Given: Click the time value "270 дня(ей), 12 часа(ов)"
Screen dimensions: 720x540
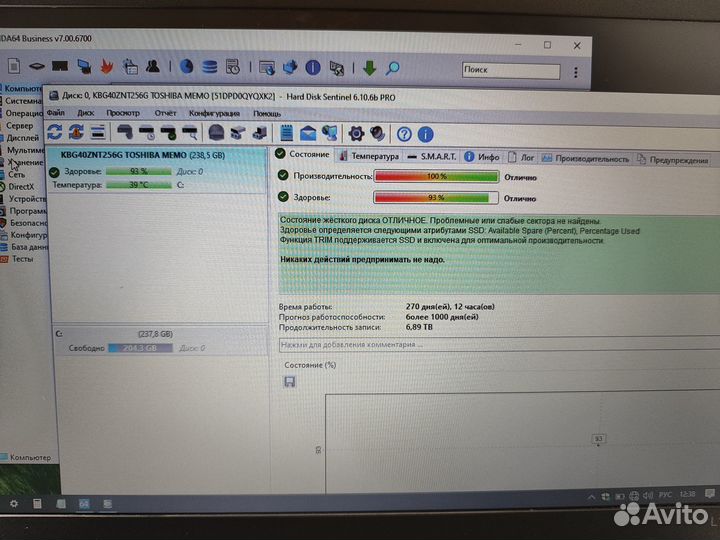Looking at the screenshot, I should pyautogui.click(x=450, y=306).
